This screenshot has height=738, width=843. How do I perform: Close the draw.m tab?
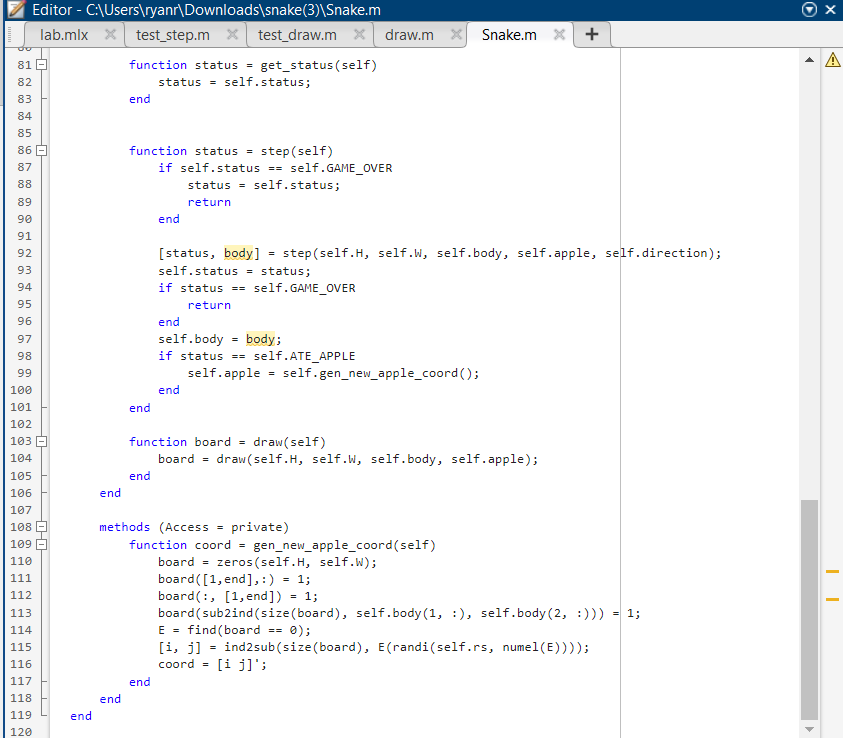457,33
